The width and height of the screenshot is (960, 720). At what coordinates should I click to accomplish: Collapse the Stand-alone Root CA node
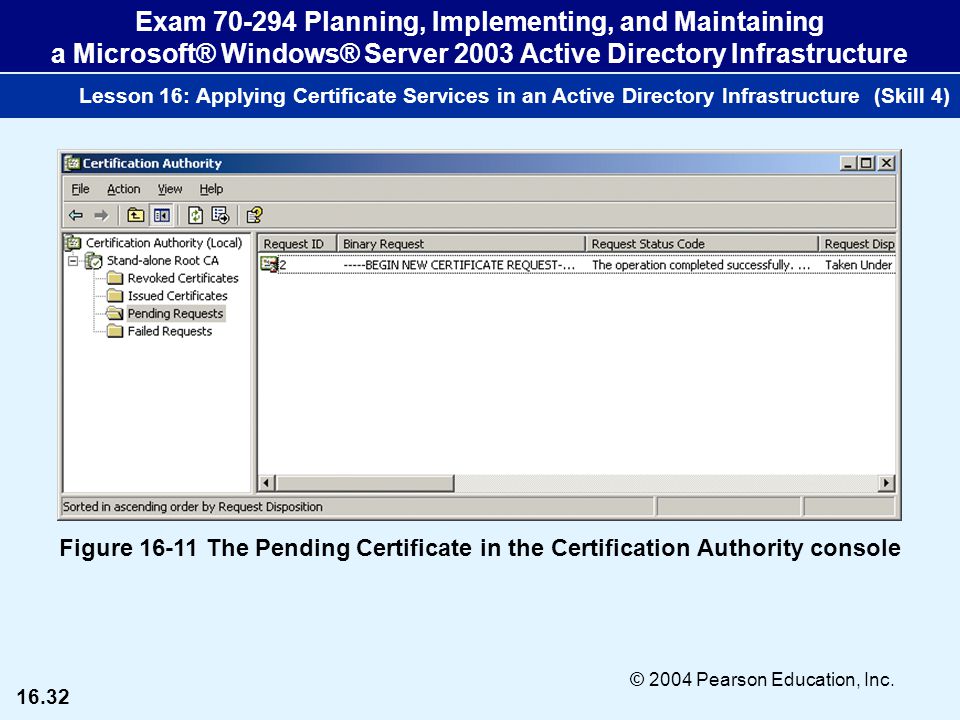73,261
